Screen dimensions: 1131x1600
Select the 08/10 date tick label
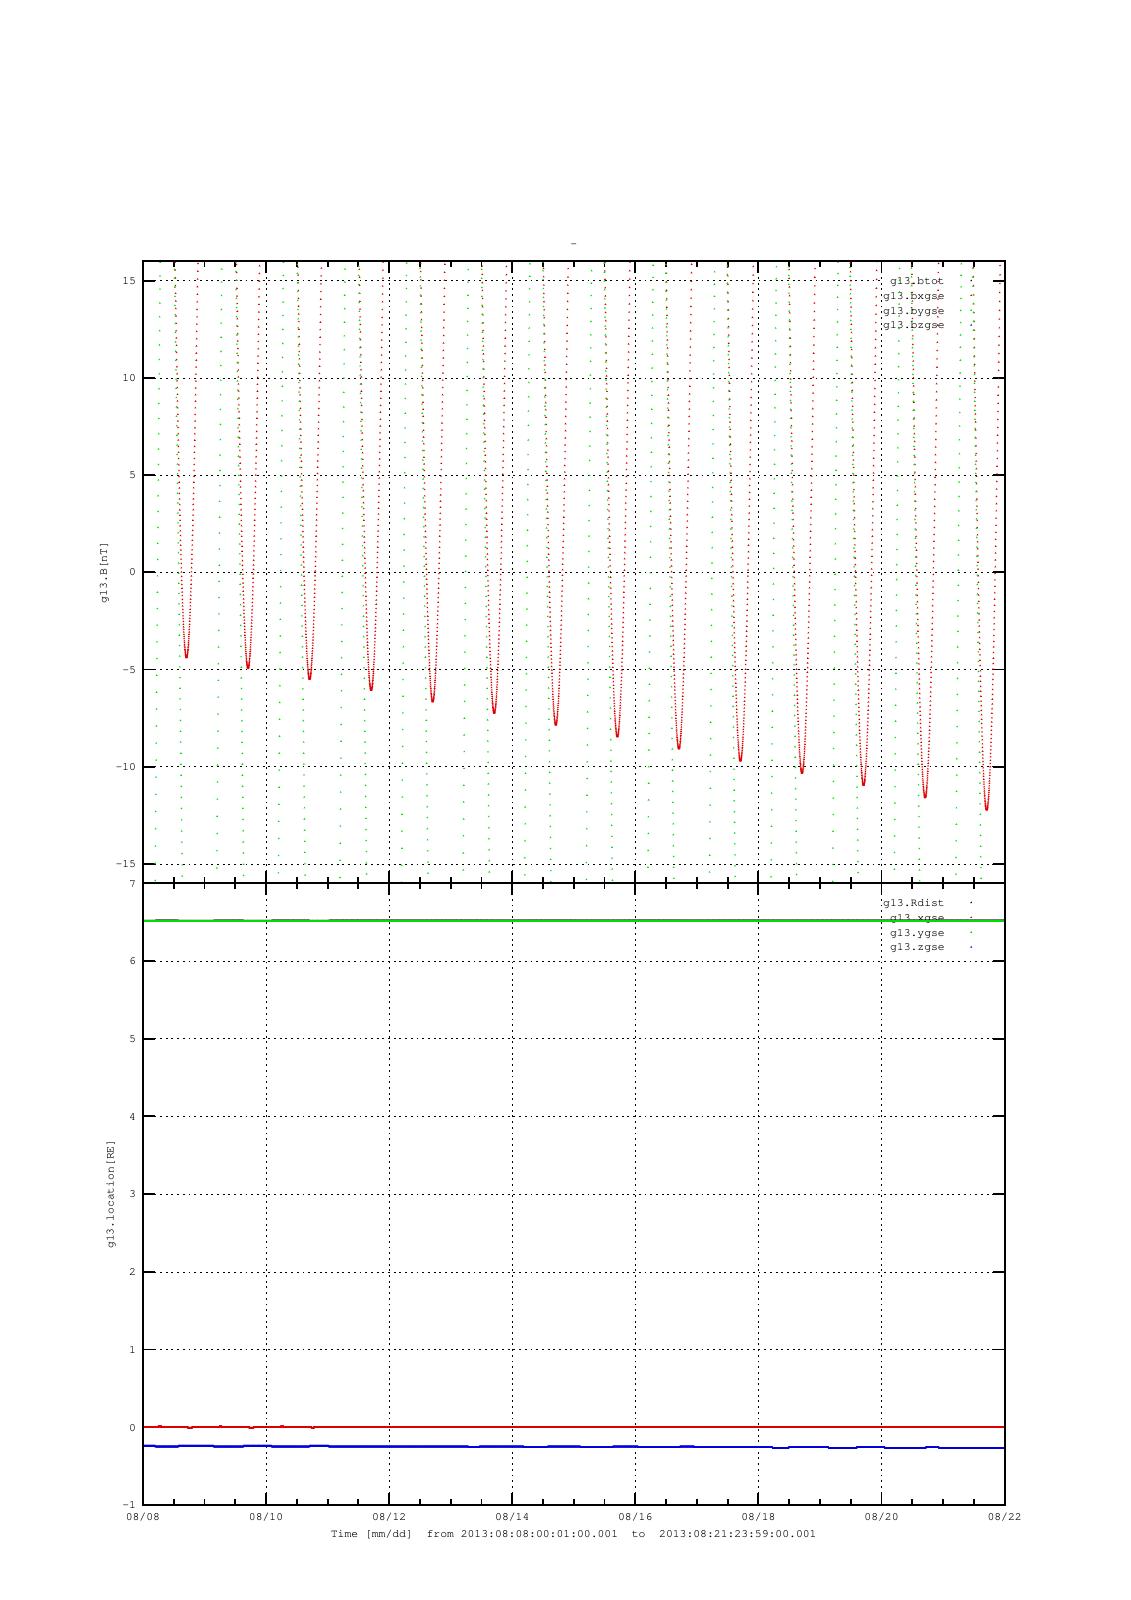[x=266, y=1517]
